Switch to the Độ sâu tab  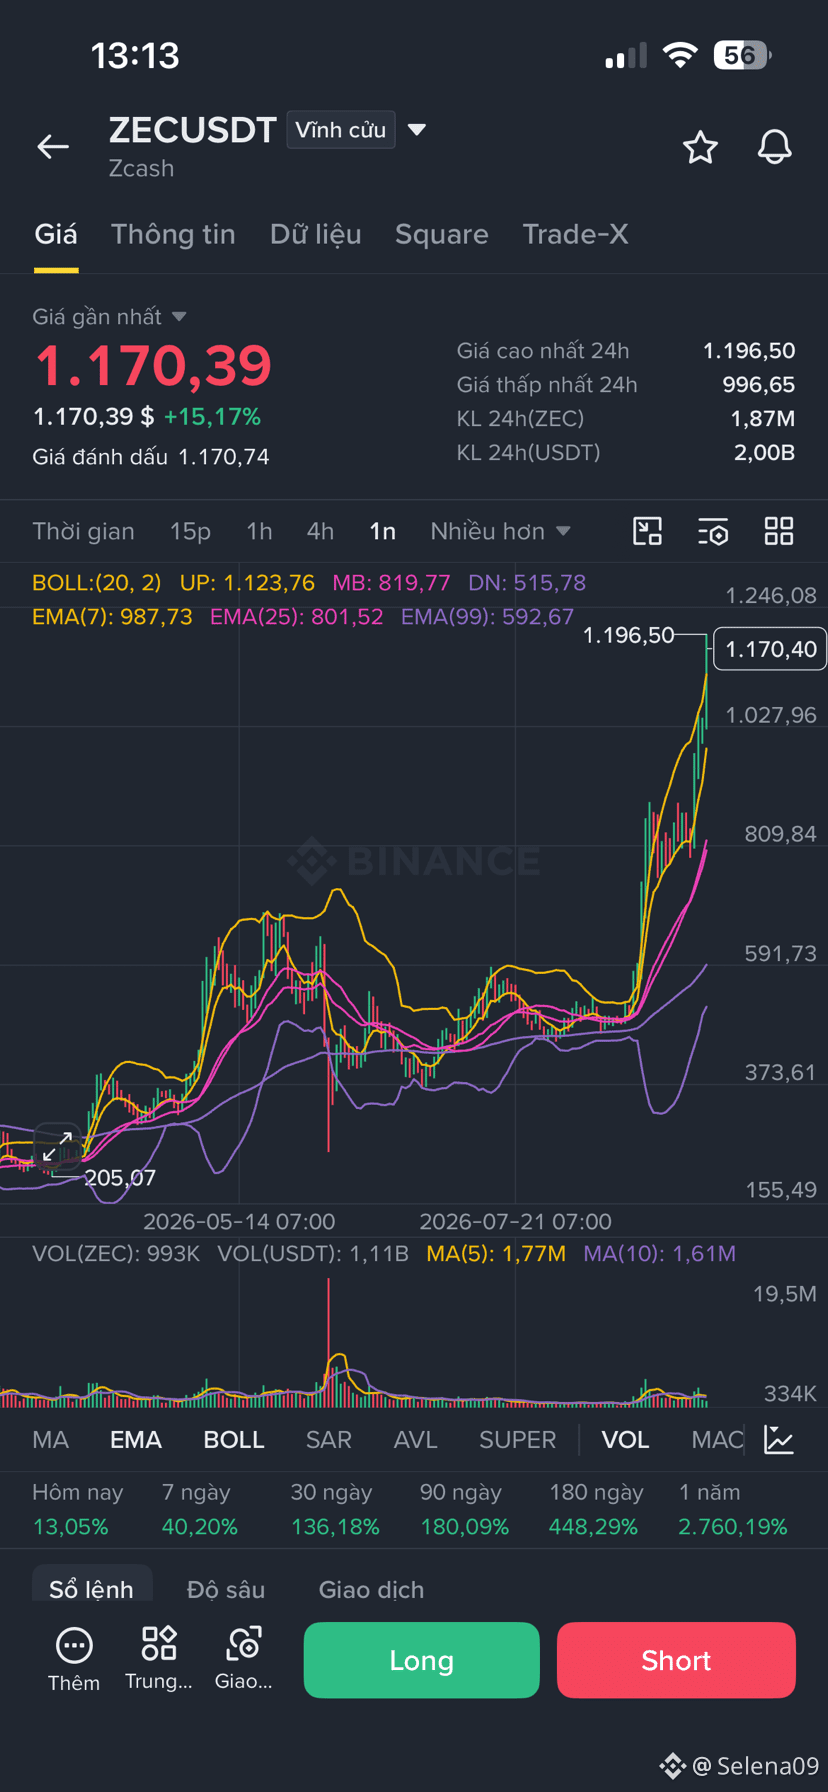(226, 1589)
